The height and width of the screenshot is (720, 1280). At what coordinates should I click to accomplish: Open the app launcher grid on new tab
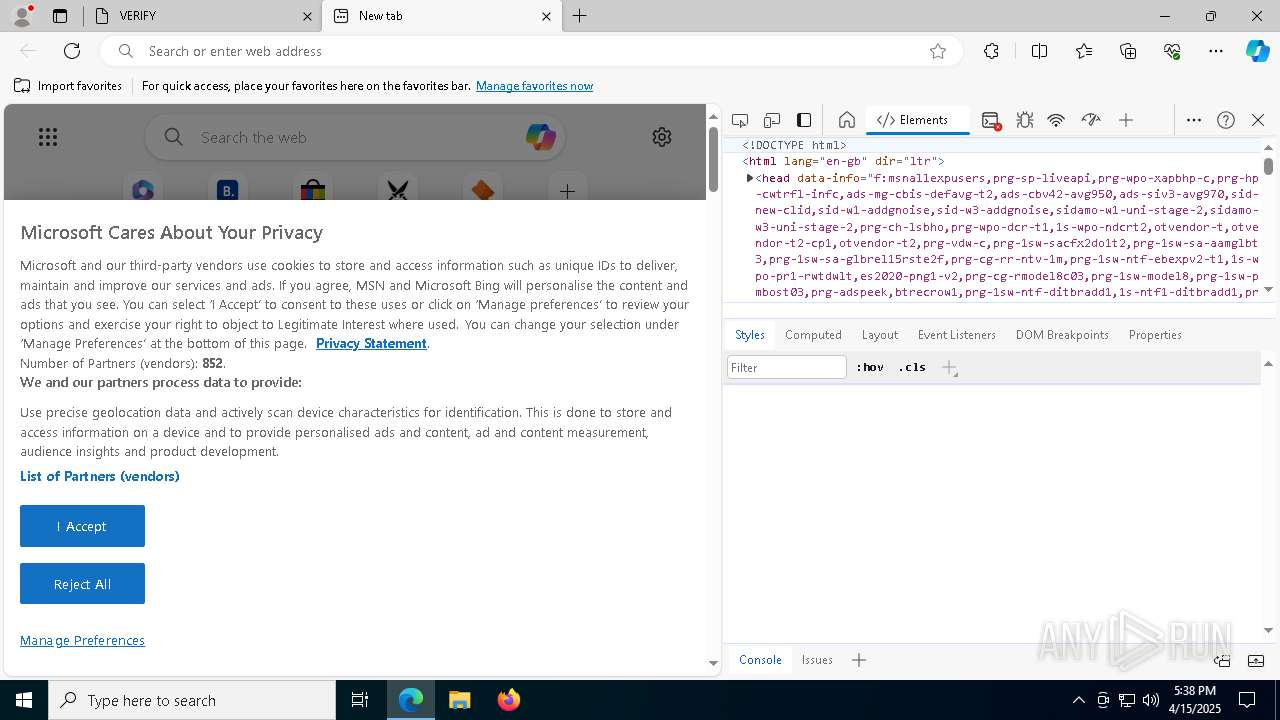48,137
